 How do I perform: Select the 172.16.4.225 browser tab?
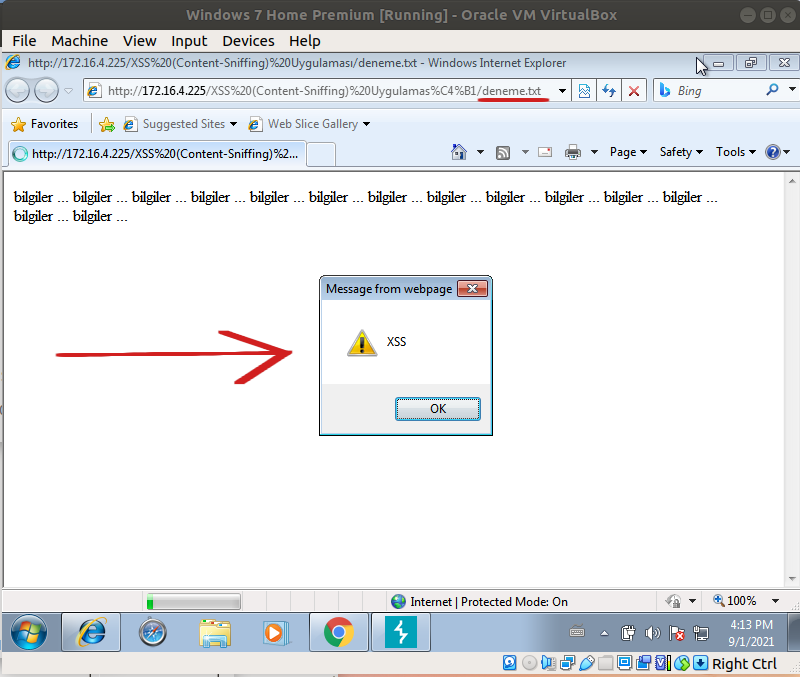pyautogui.click(x=157, y=154)
